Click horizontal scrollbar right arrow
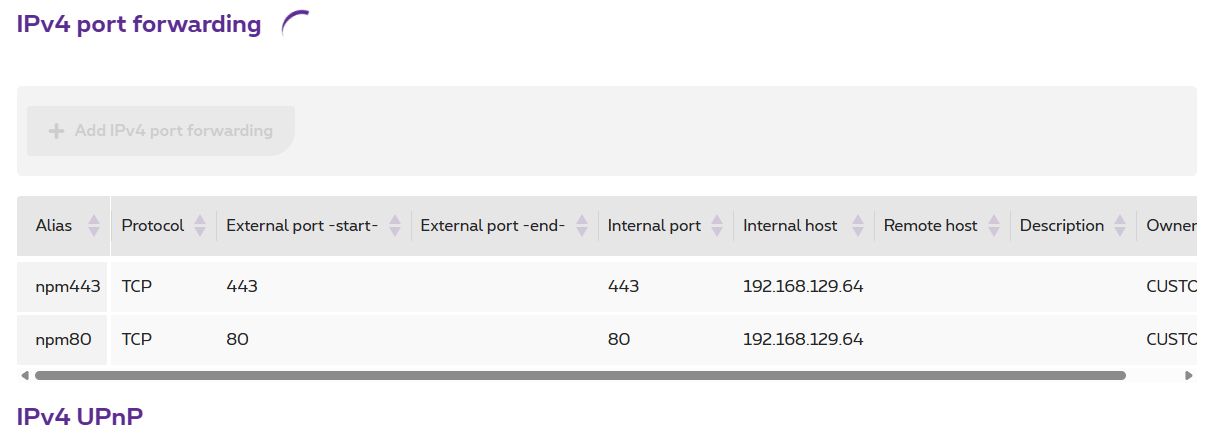This screenshot has width=1212, height=436. tap(1189, 376)
